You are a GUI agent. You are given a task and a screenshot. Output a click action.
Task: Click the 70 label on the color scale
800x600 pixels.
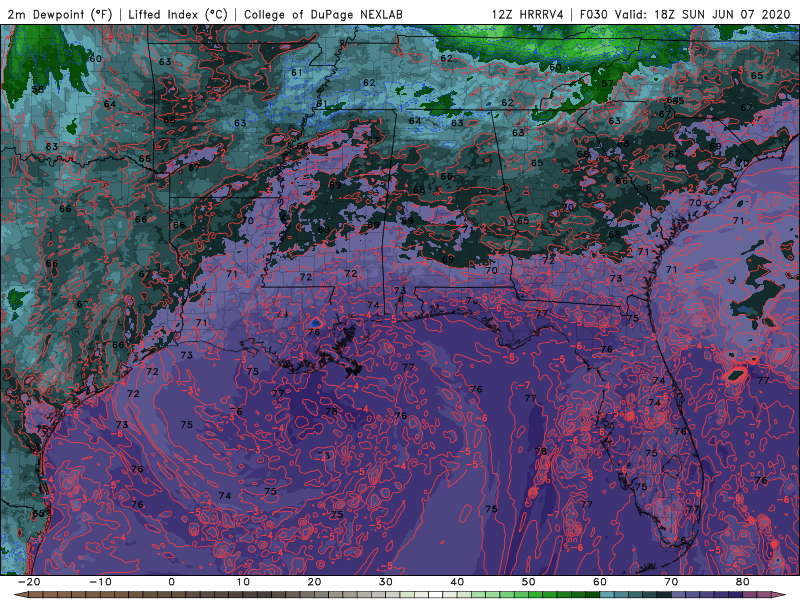click(671, 582)
